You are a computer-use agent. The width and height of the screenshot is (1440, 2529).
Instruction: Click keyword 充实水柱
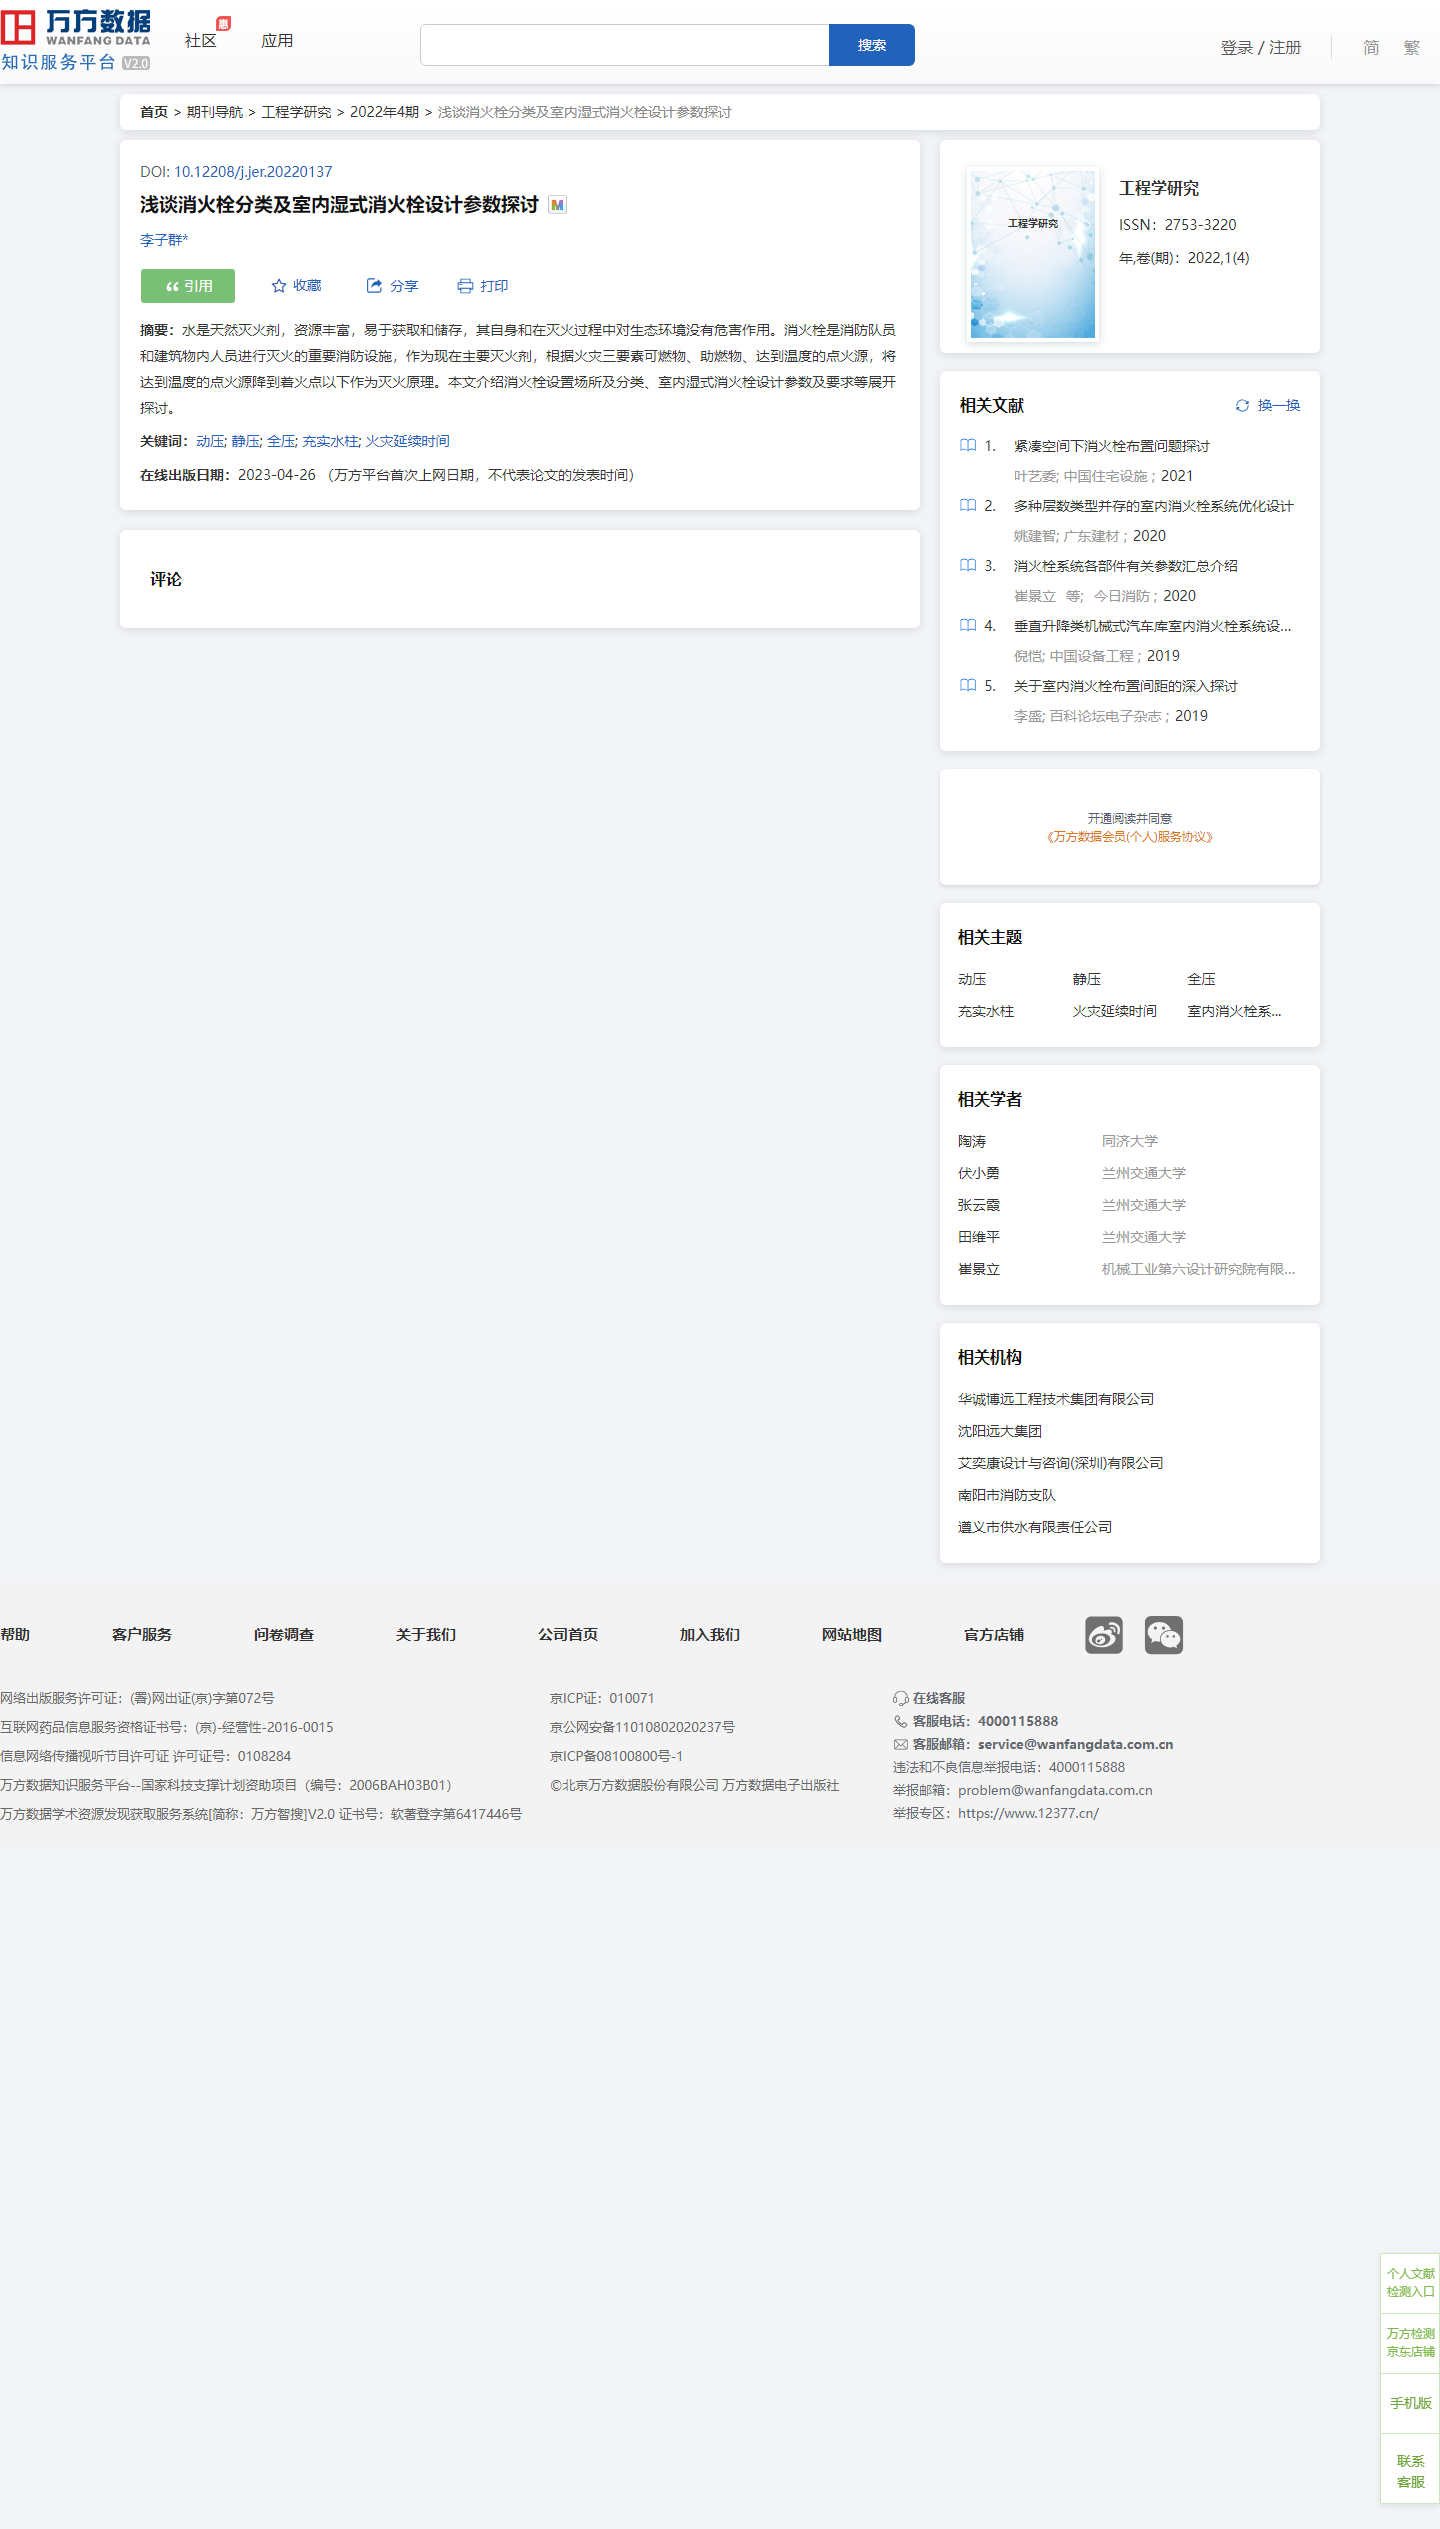pyautogui.click(x=330, y=441)
